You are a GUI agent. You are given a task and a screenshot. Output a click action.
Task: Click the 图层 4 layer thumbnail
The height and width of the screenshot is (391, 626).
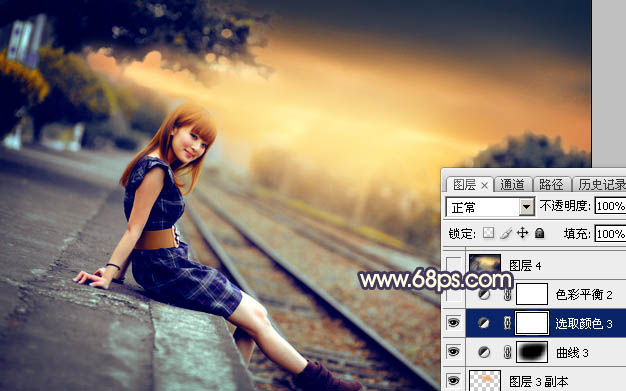(x=485, y=264)
